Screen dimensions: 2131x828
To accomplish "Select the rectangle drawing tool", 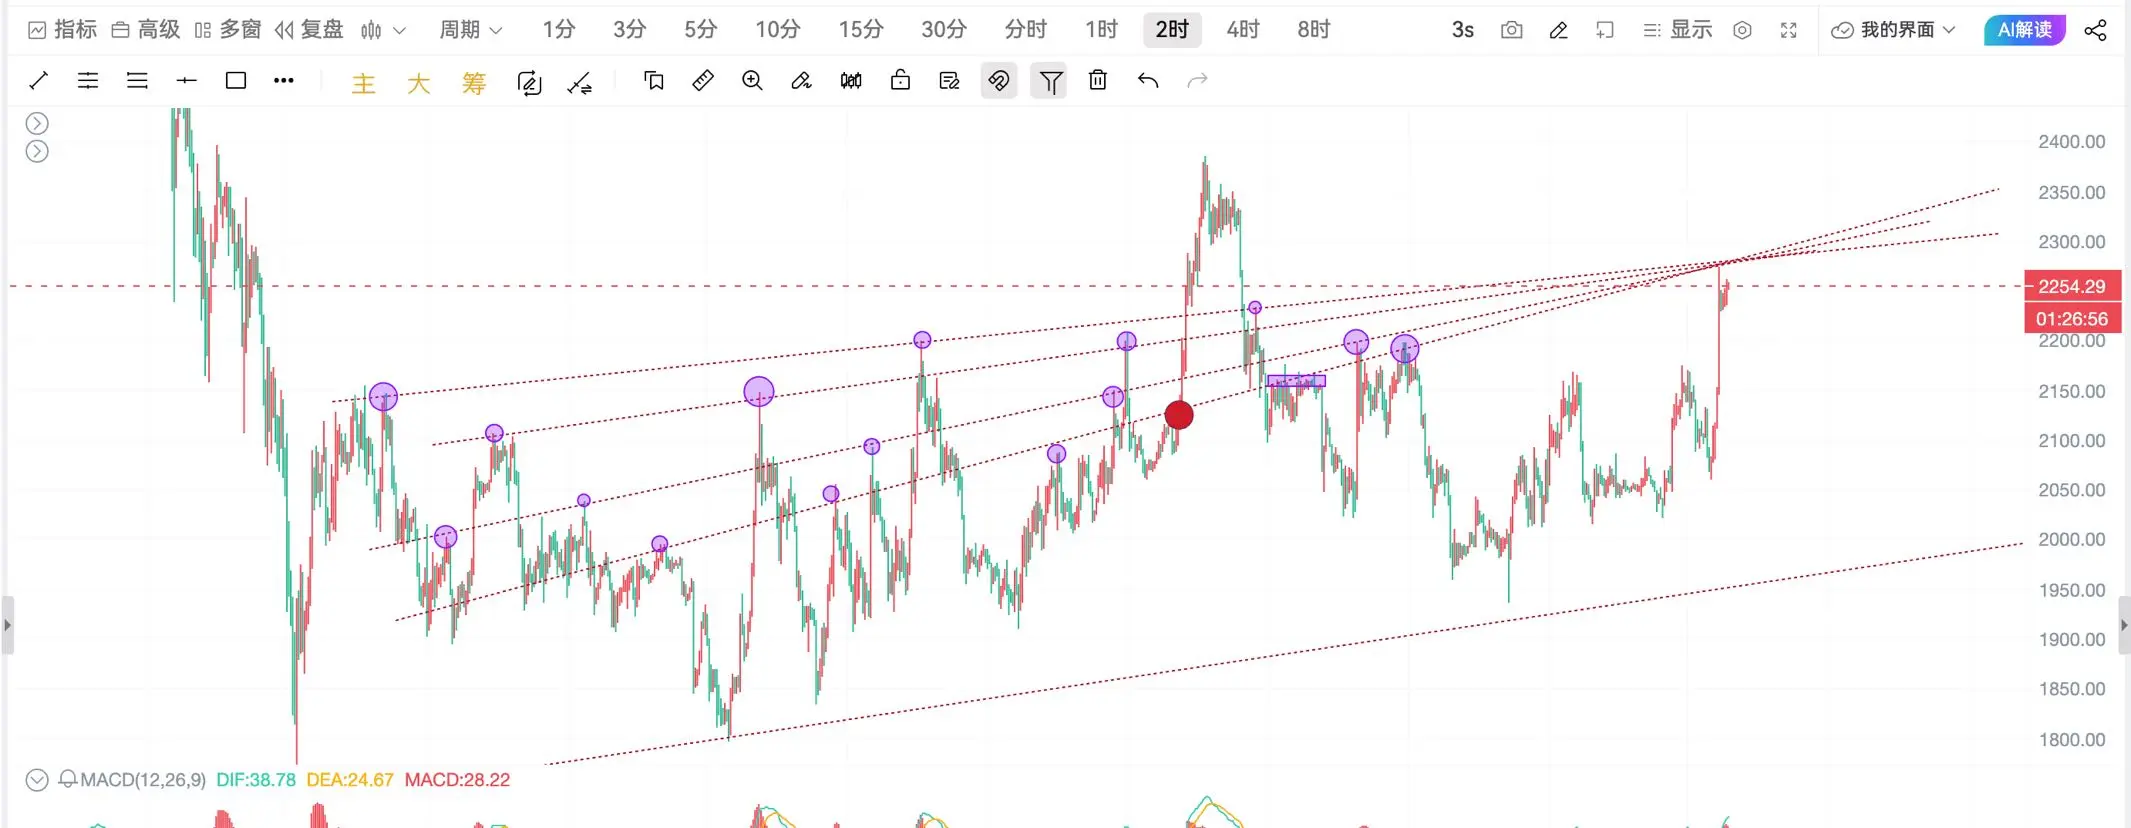I will tap(236, 81).
